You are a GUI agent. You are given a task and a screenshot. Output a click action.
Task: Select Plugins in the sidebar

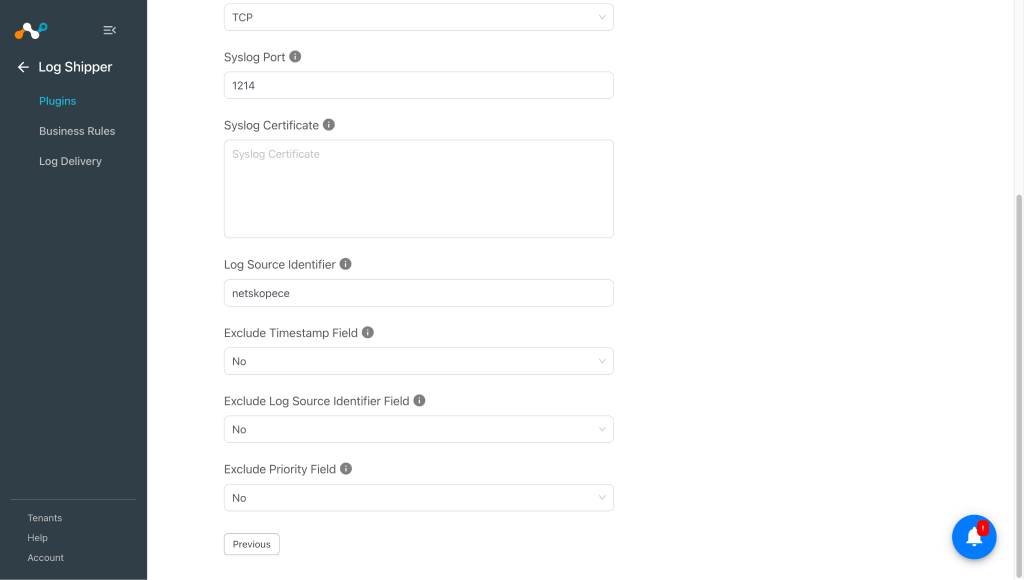pyautogui.click(x=57, y=101)
